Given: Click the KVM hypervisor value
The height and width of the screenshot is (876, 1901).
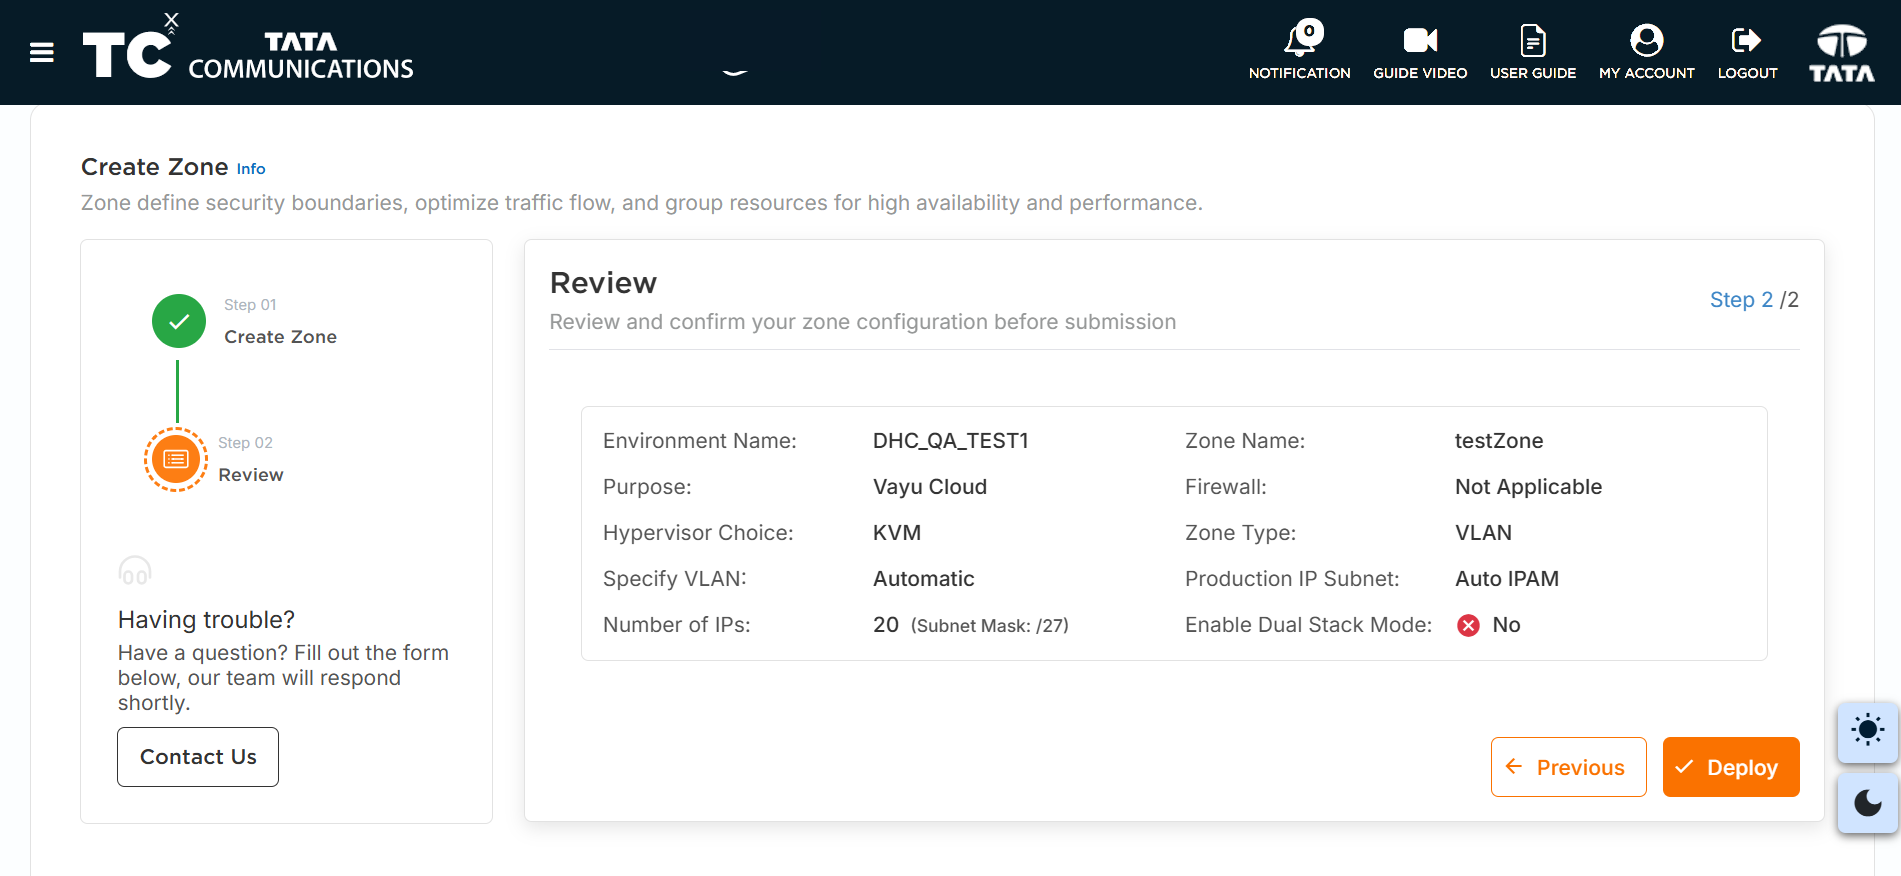Looking at the screenshot, I should [897, 533].
